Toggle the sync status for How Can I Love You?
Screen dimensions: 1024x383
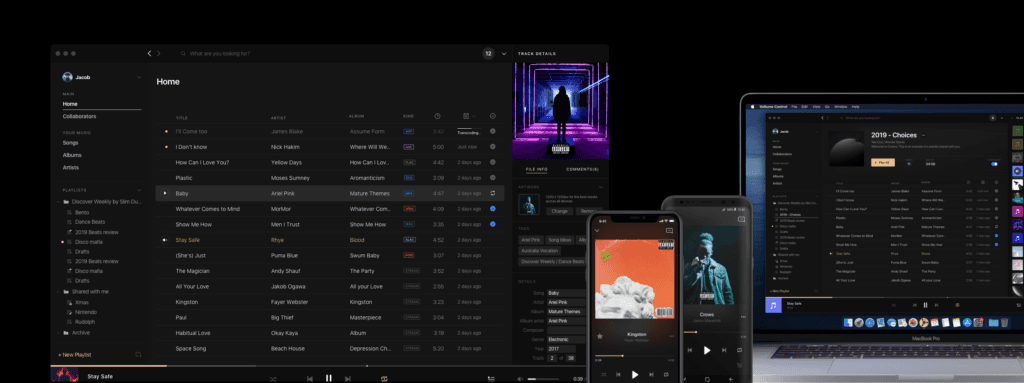pos(492,162)
